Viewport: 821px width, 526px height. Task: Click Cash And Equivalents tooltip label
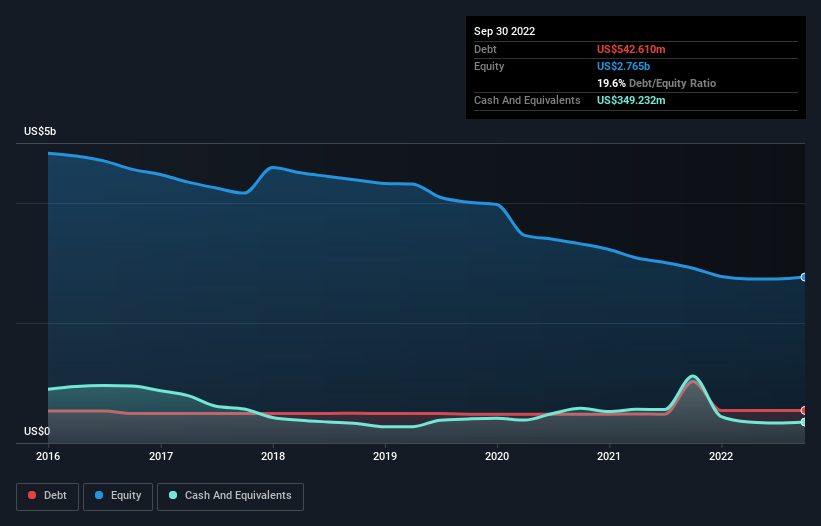click(x=527, y=100)
